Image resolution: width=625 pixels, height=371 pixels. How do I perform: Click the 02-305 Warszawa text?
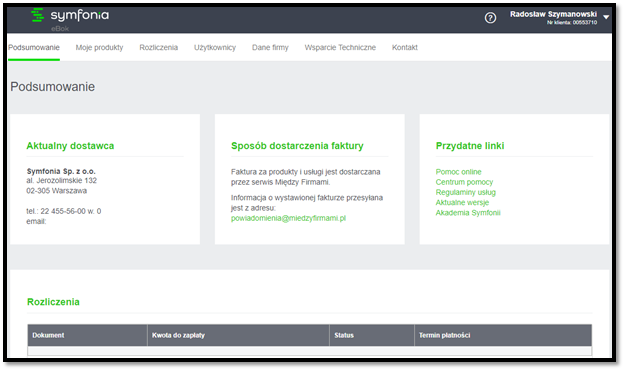57,191
